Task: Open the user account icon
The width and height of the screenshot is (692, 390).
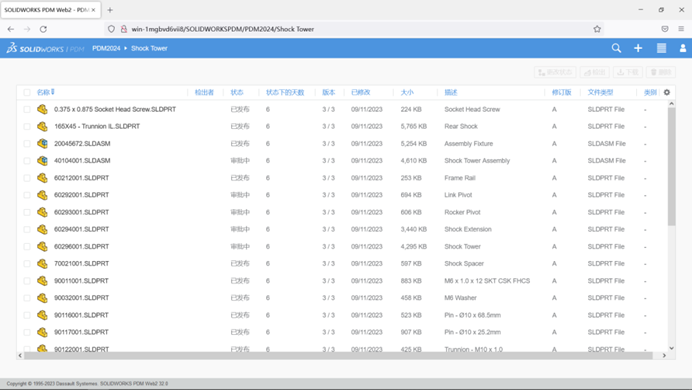Action: coord(683,48)
